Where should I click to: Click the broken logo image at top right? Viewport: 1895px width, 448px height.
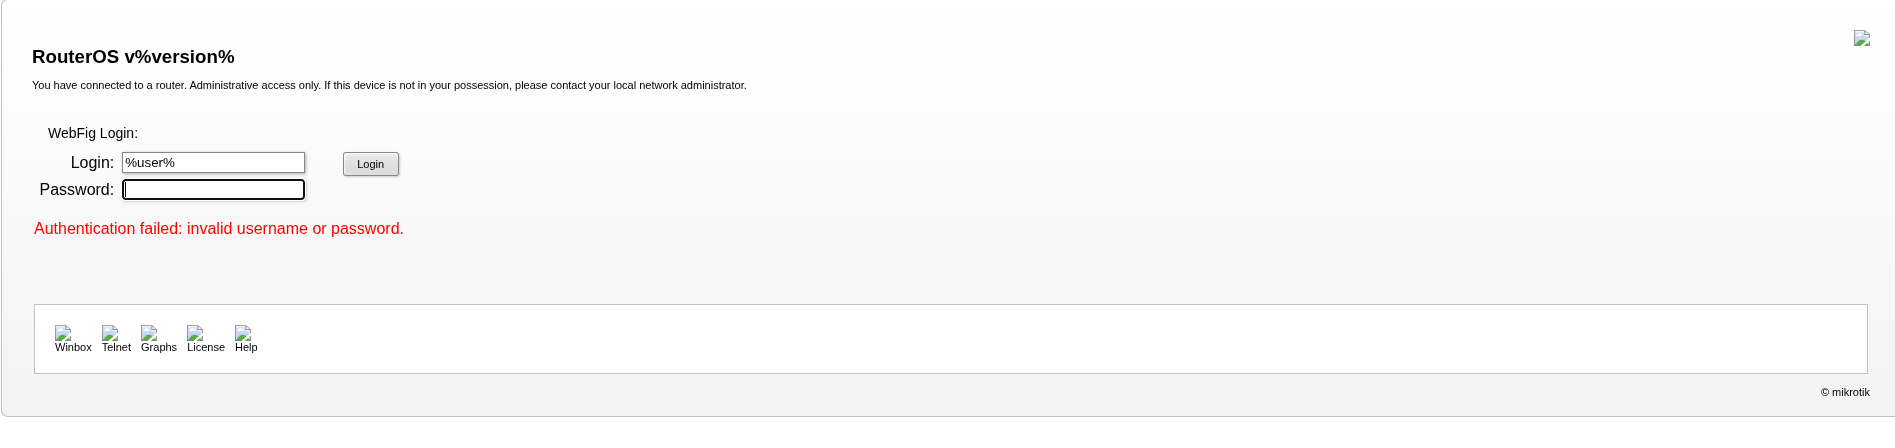click(x=1861, y=38)
